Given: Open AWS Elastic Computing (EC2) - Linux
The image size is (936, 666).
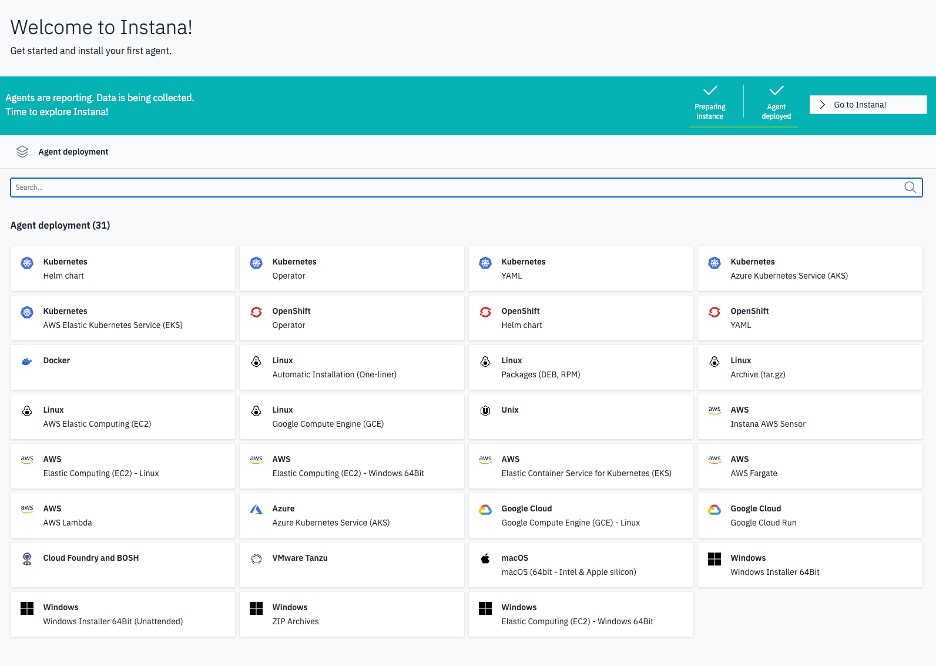Looking at the screenshot, I should pos(123,466).
